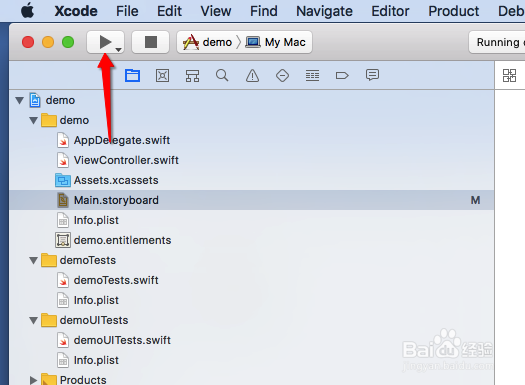Click the Main.storyboard file icon
The image size is (525, 385).
pyautogui.click(x=63, y=200)
